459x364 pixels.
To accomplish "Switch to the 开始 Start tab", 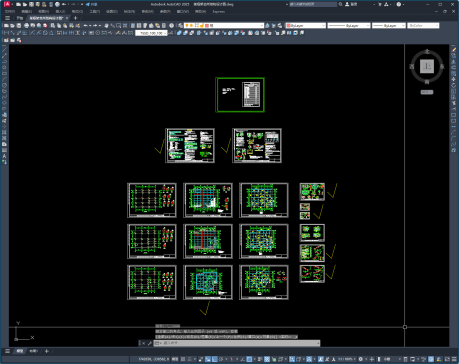I will [x=20, y=18].
